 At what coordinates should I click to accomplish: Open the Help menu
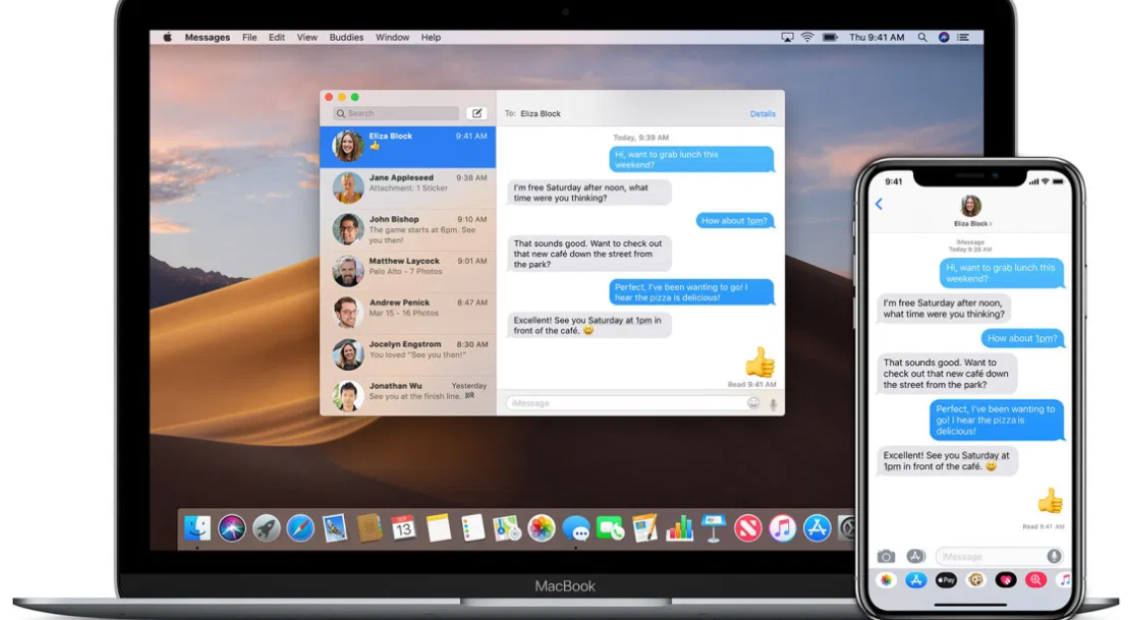click(430, 37)
